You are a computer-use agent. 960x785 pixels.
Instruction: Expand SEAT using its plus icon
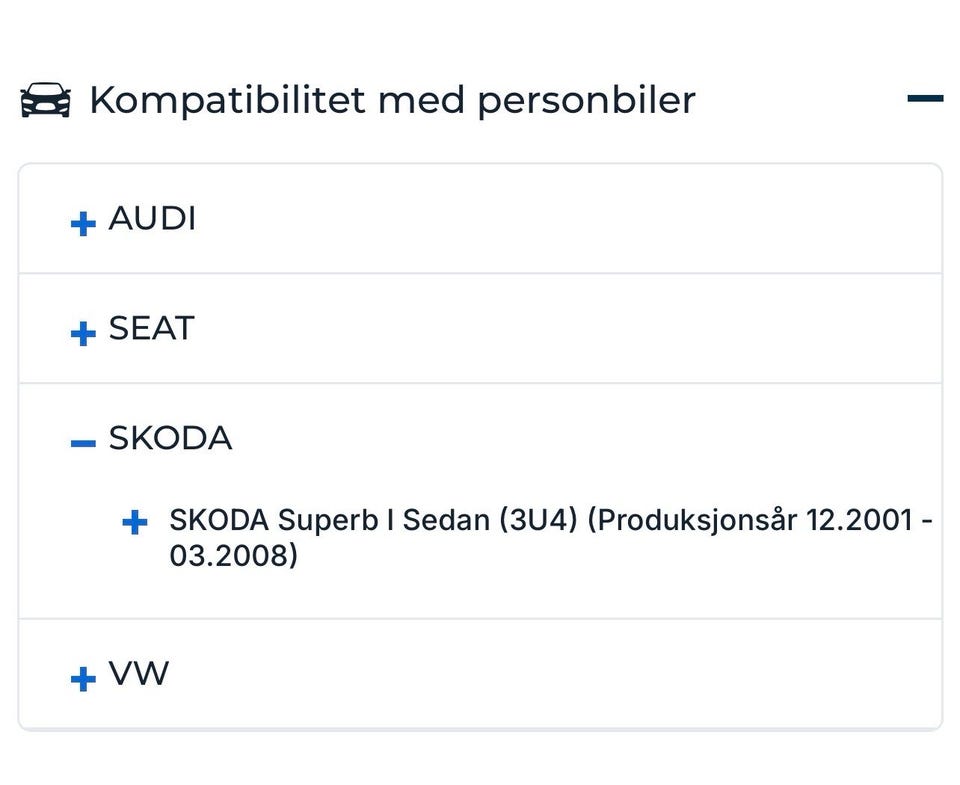coord(83,333)
